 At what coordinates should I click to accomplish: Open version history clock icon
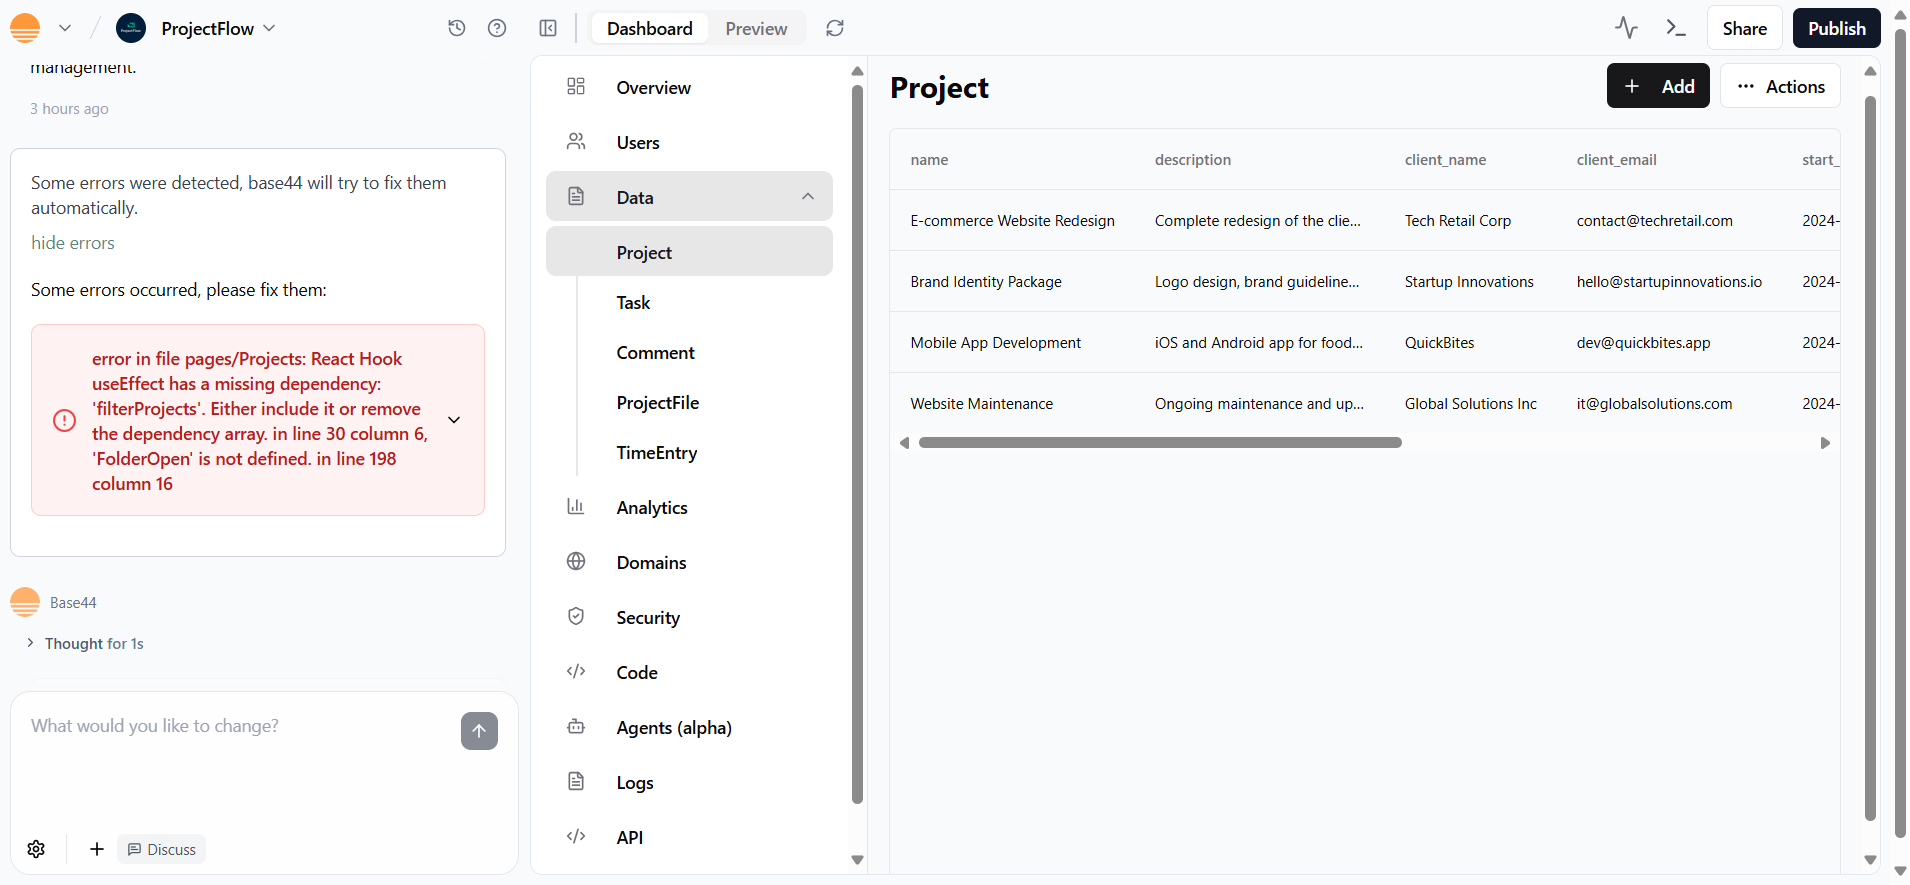[457, 28]
